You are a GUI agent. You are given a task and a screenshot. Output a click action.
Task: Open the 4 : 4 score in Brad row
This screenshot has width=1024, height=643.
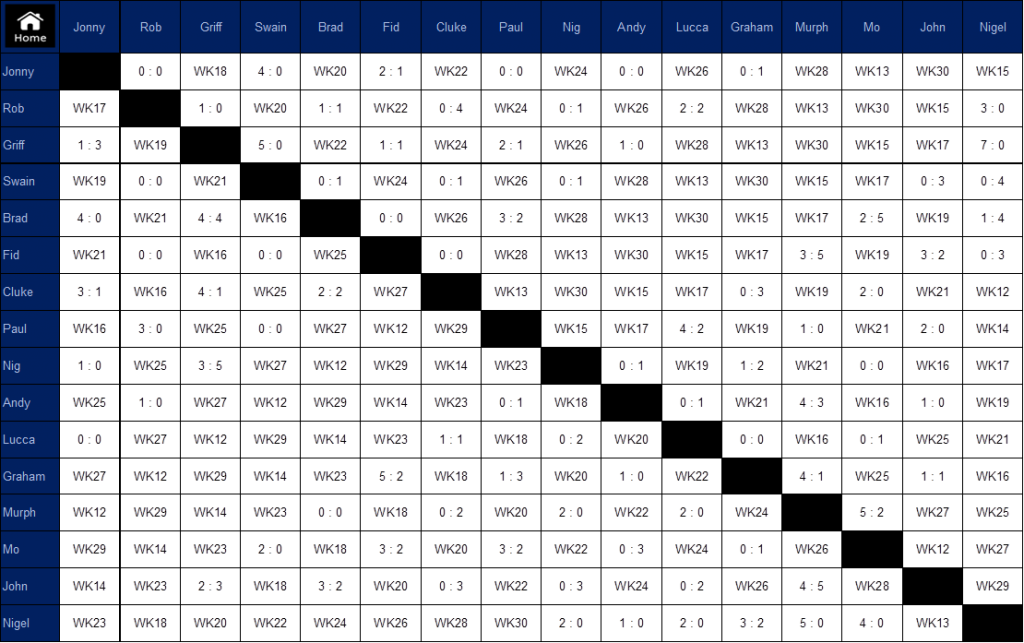pos(210,218)
